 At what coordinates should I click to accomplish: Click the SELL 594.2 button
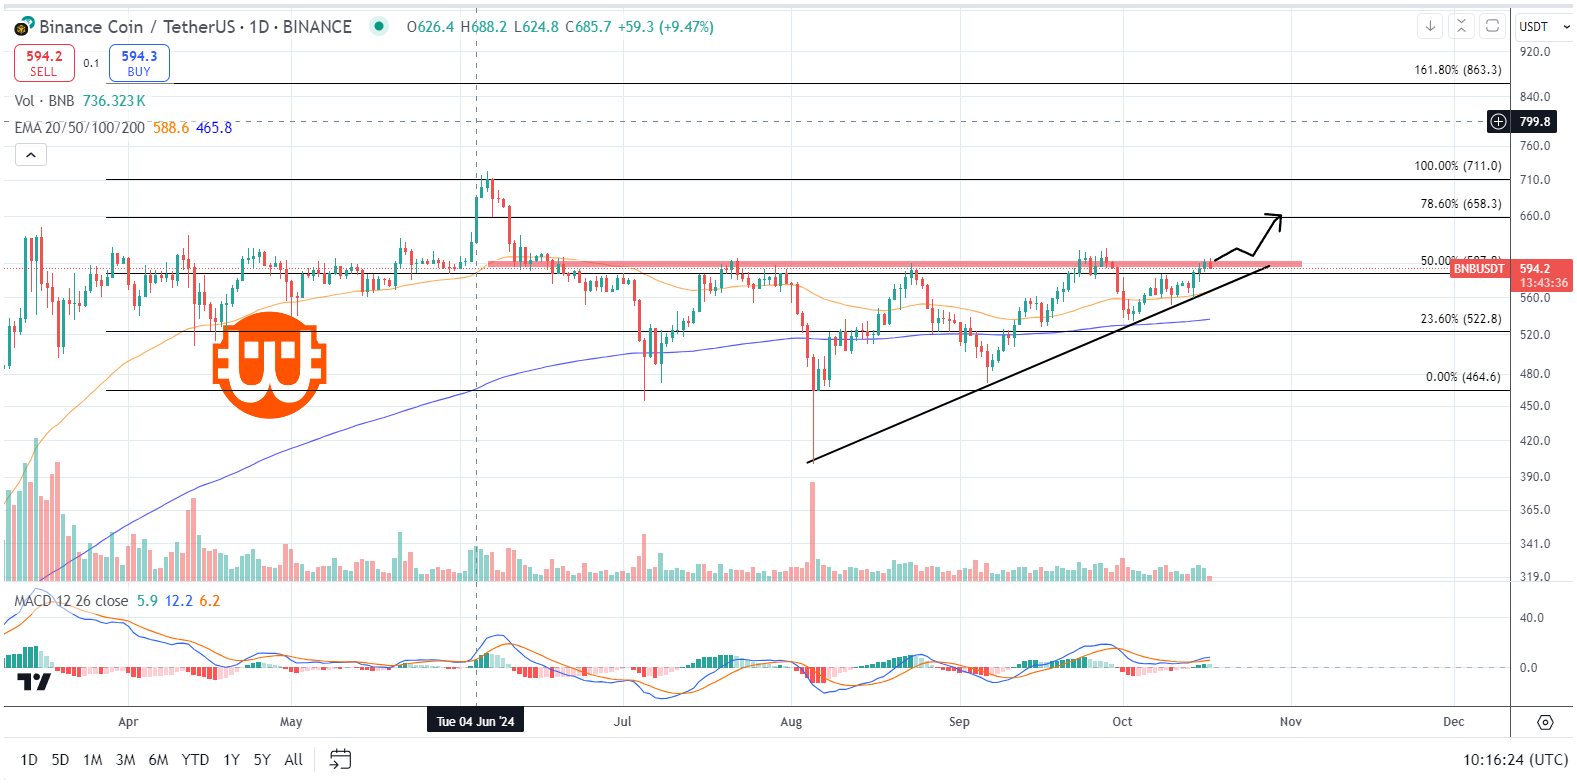click(x=44, y=63)
